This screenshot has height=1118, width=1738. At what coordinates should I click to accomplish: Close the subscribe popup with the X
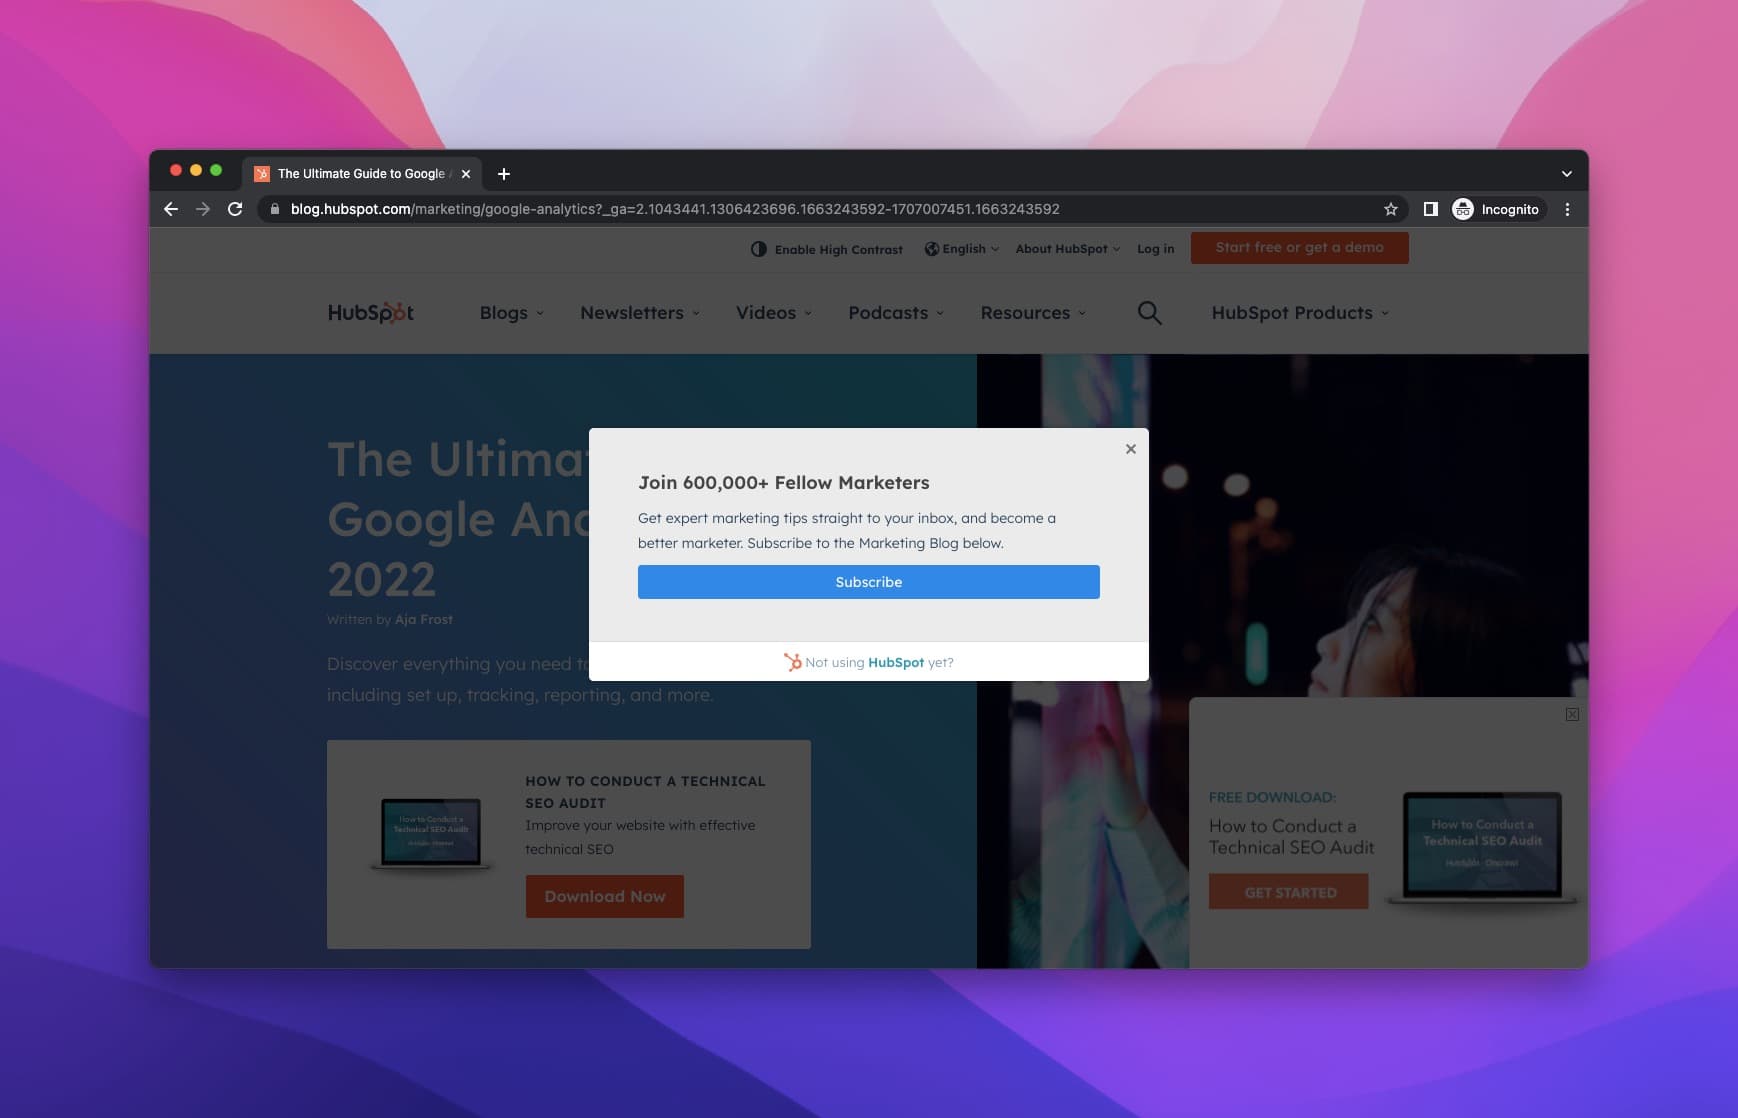tap(1131, 449)
